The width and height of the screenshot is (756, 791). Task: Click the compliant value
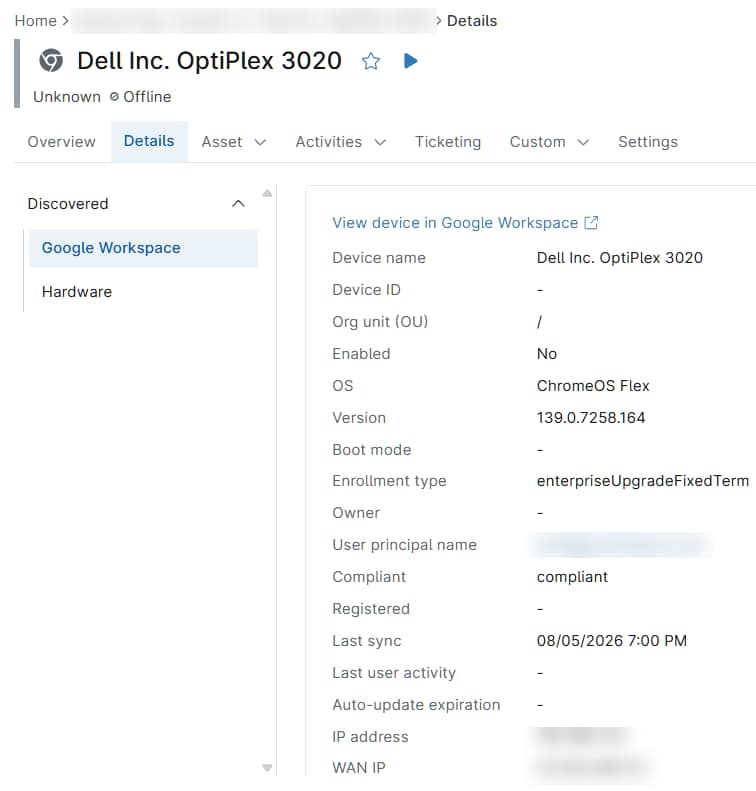coord(572,577)
